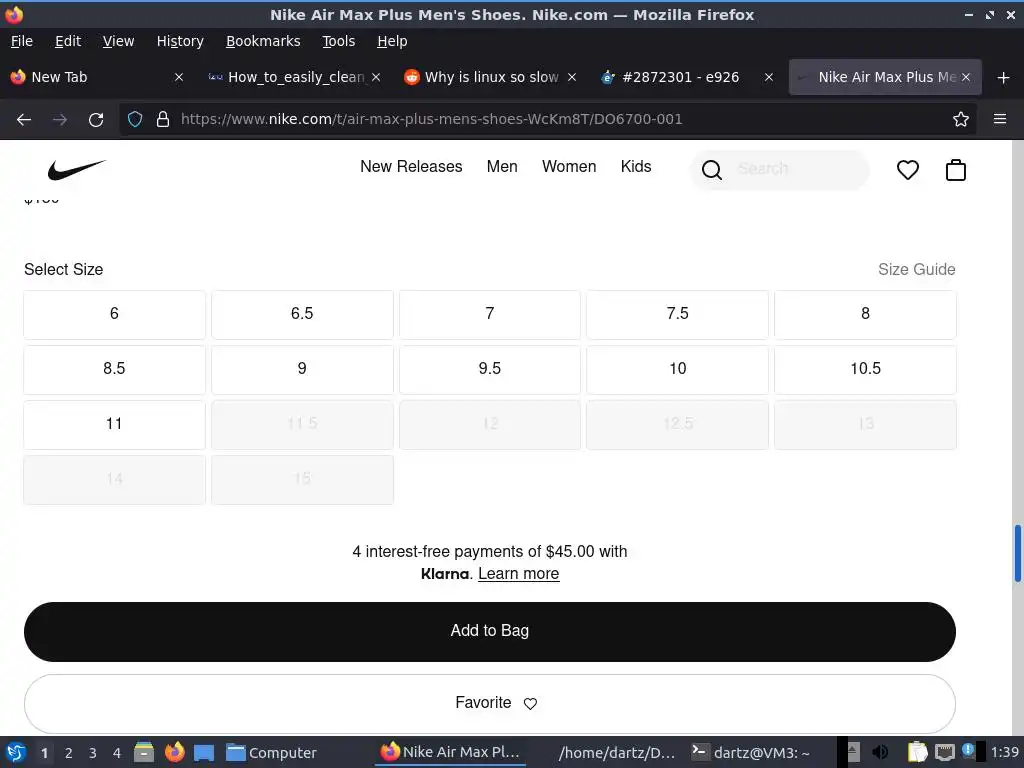
Task: Launch the file manager drawer icon in taskbar
Action: [x=144, y=752]
